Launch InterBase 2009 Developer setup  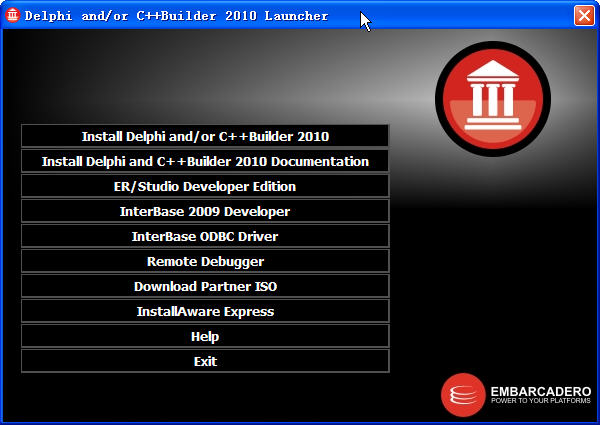tap(205, 211)
